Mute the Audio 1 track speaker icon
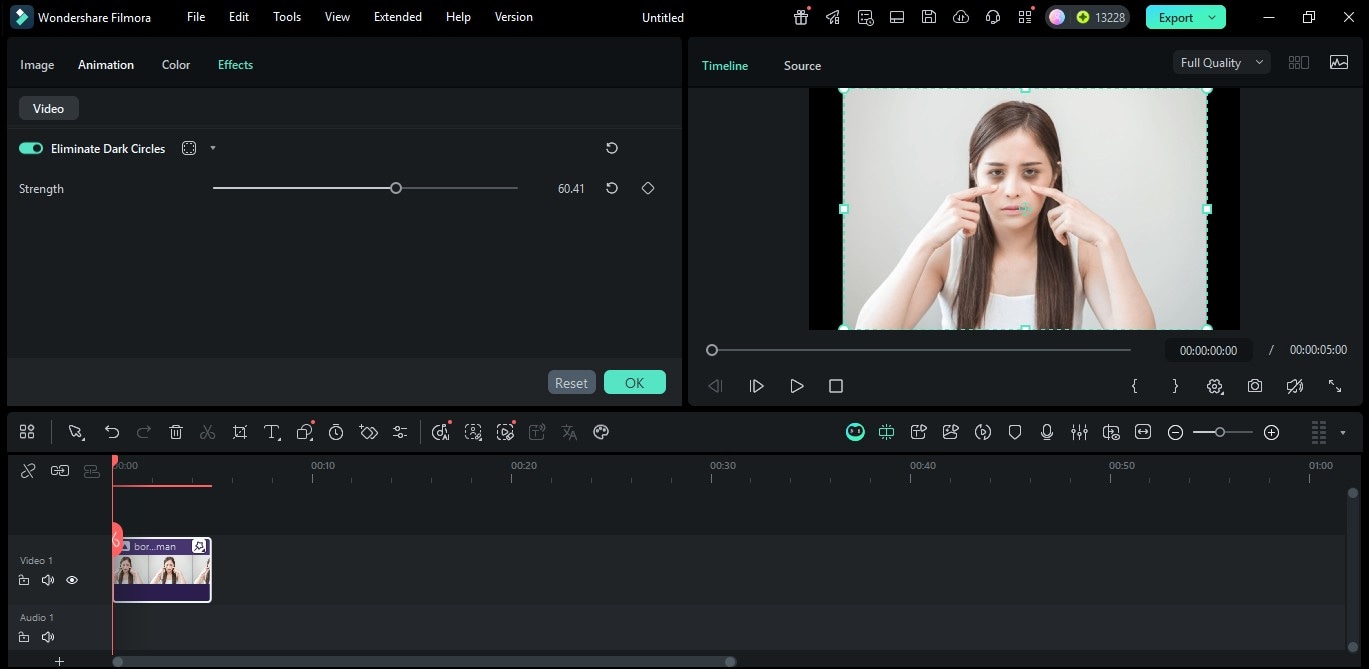This screenshot has width=1369, height=669. (47, 637)
